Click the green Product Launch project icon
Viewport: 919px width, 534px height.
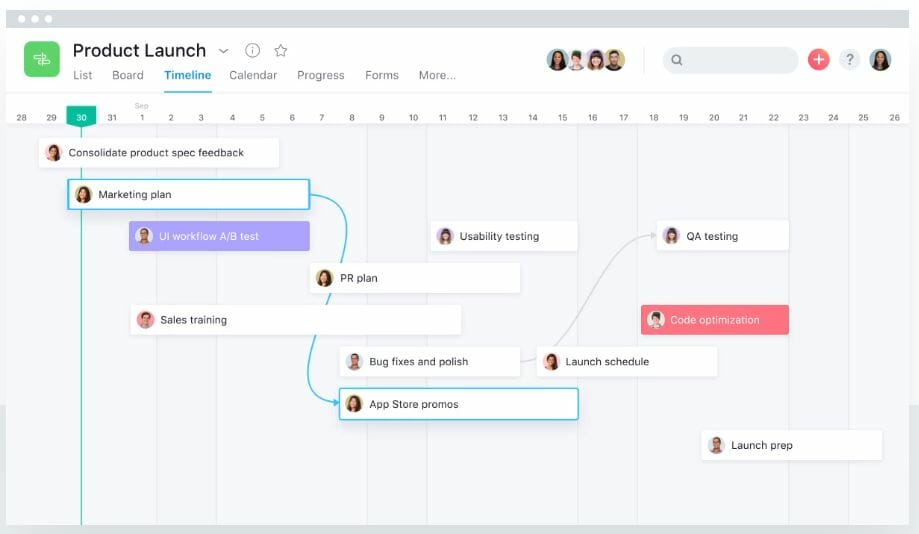click(x=42, y=59)
